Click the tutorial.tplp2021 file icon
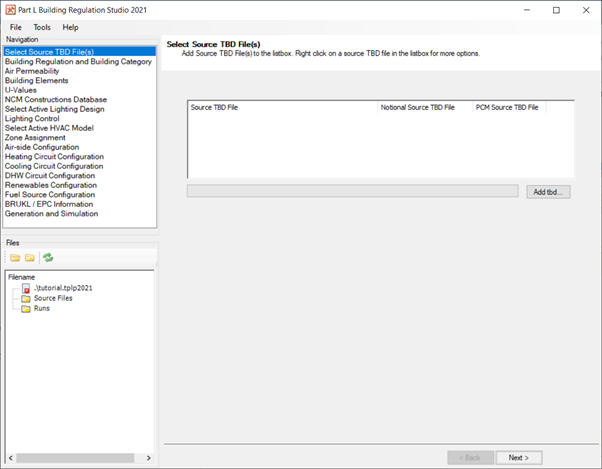 point(26,288)
